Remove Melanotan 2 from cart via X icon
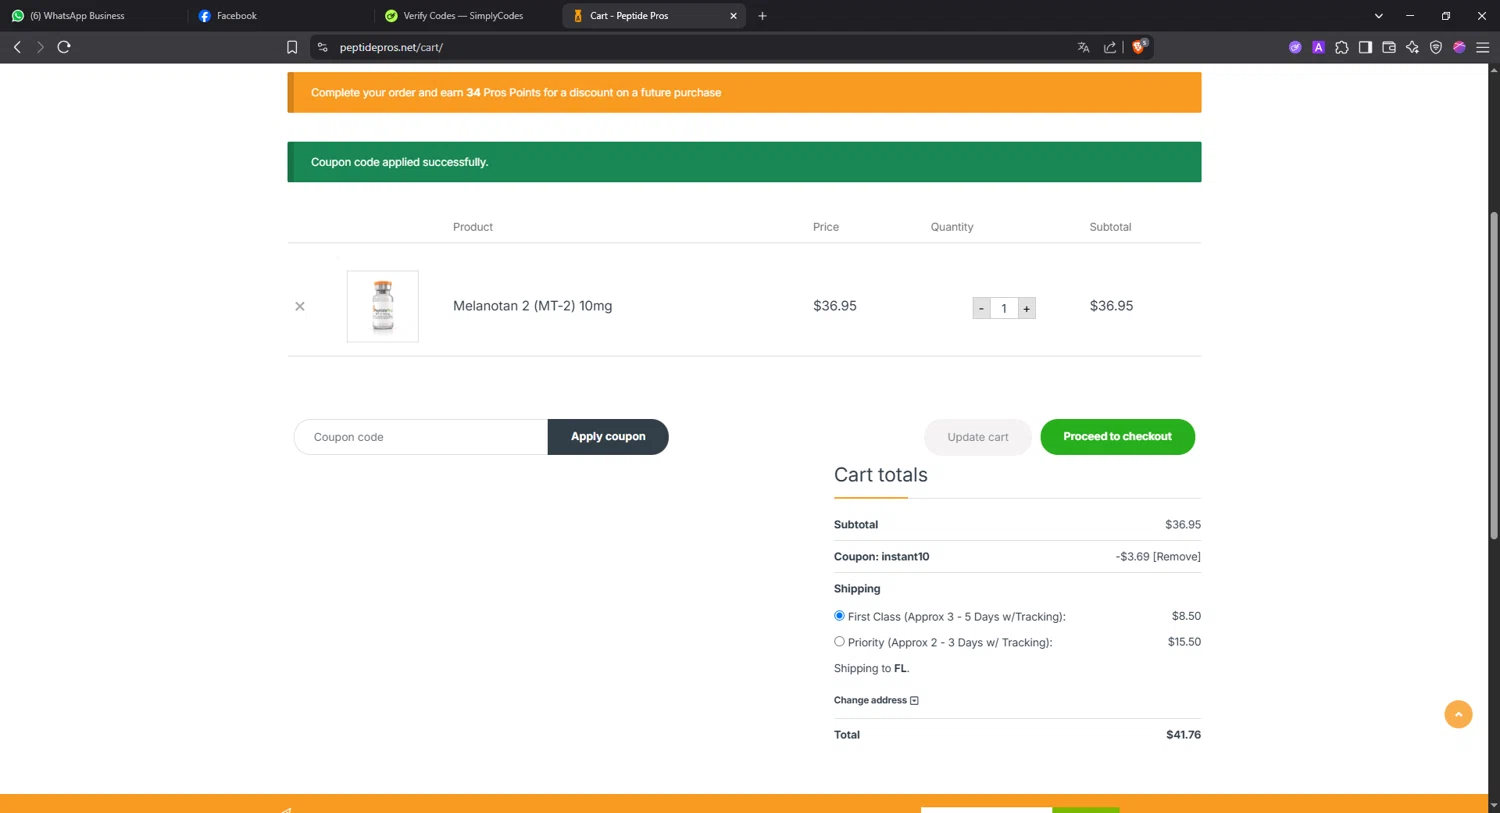 [x=300, y=306]
